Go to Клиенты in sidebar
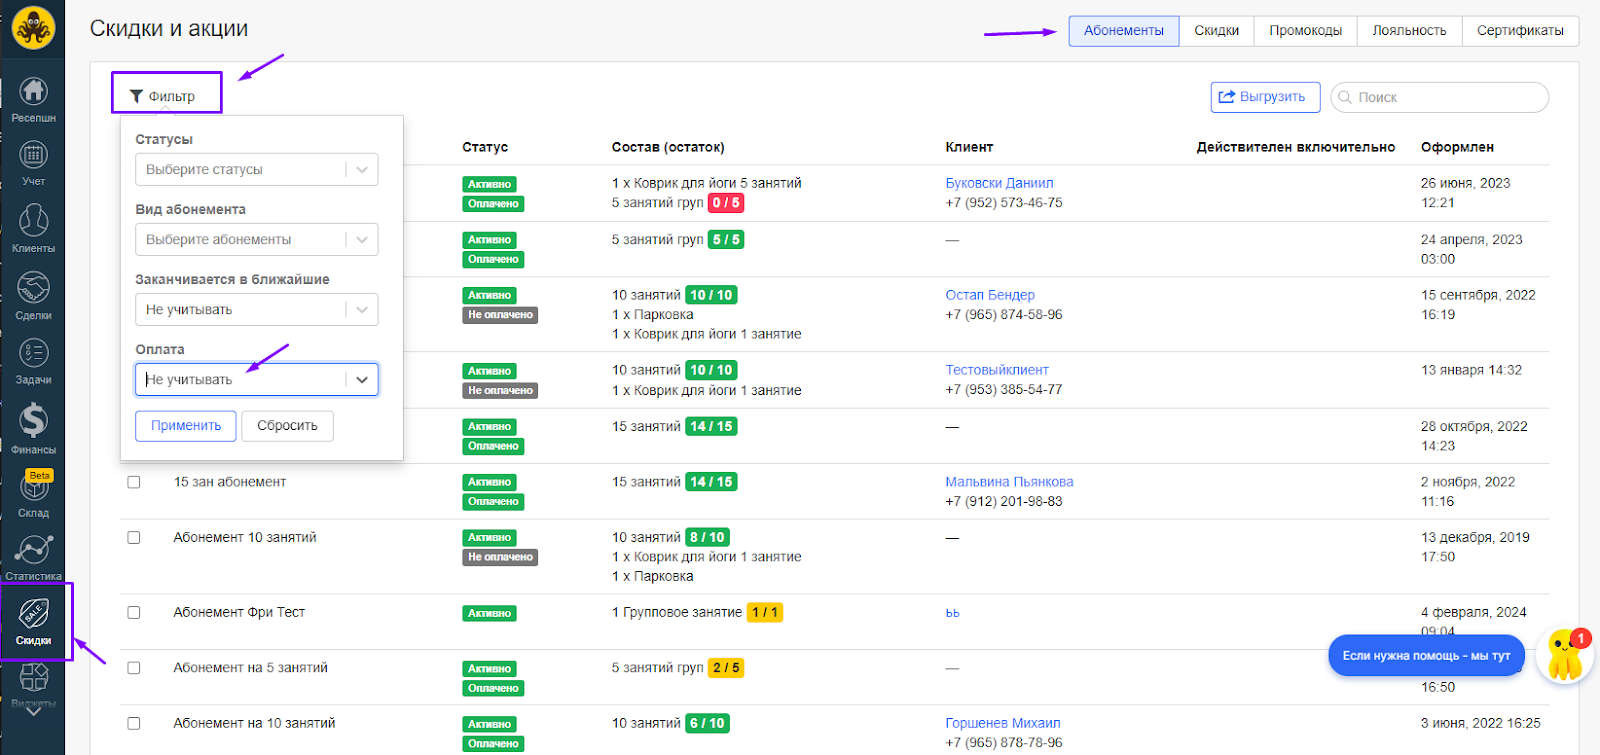 pos(33,228)
